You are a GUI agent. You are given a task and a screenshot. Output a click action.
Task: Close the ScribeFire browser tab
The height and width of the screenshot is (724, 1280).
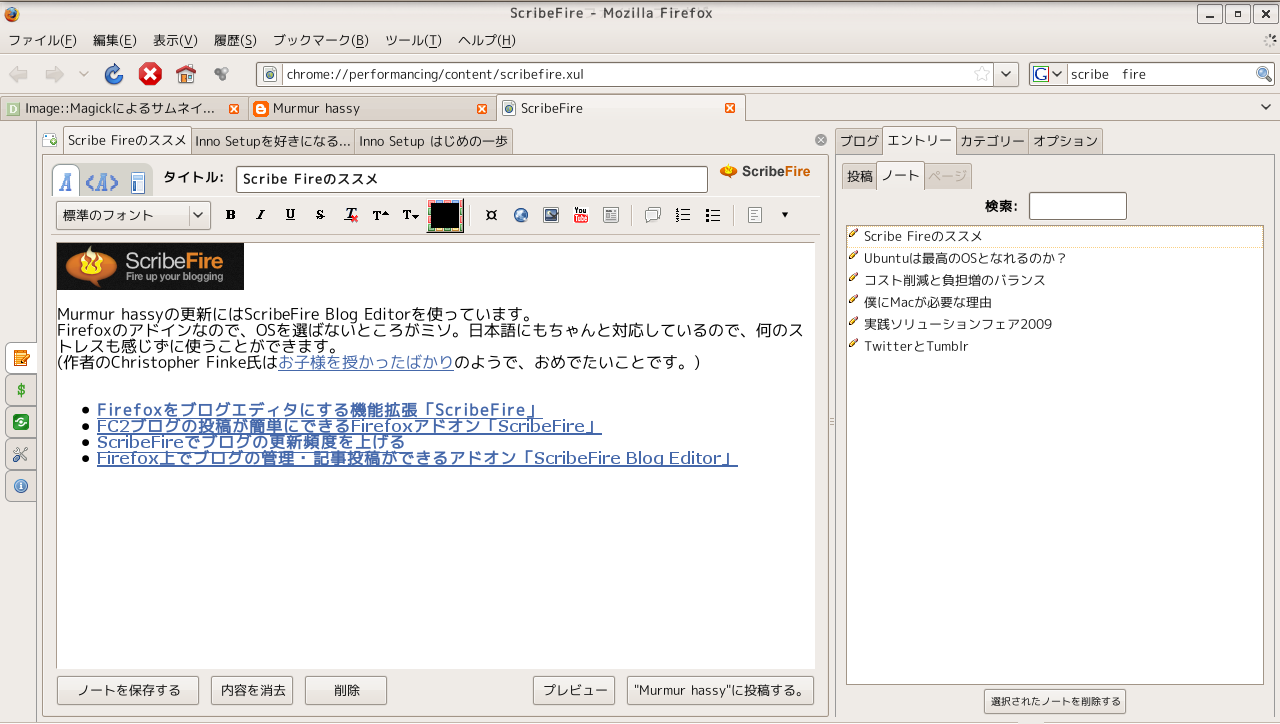(x=730, y=108)
